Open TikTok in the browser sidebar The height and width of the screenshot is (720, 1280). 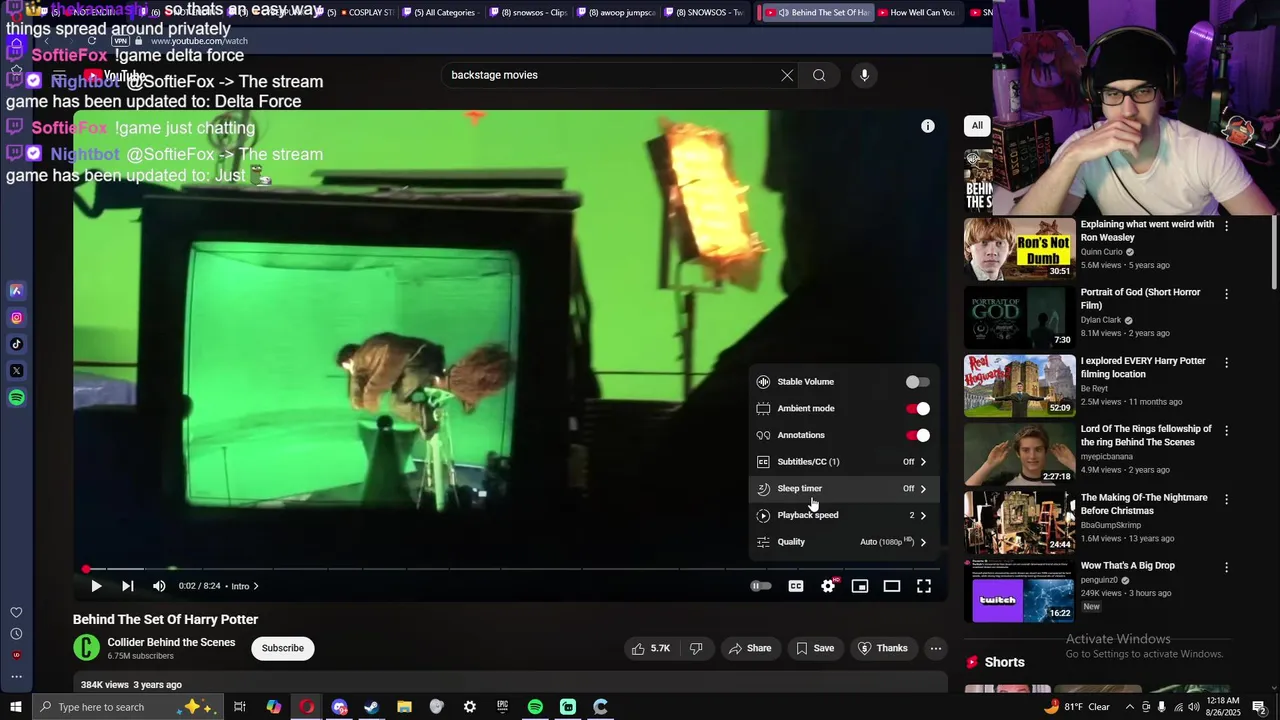click(16, 344)
